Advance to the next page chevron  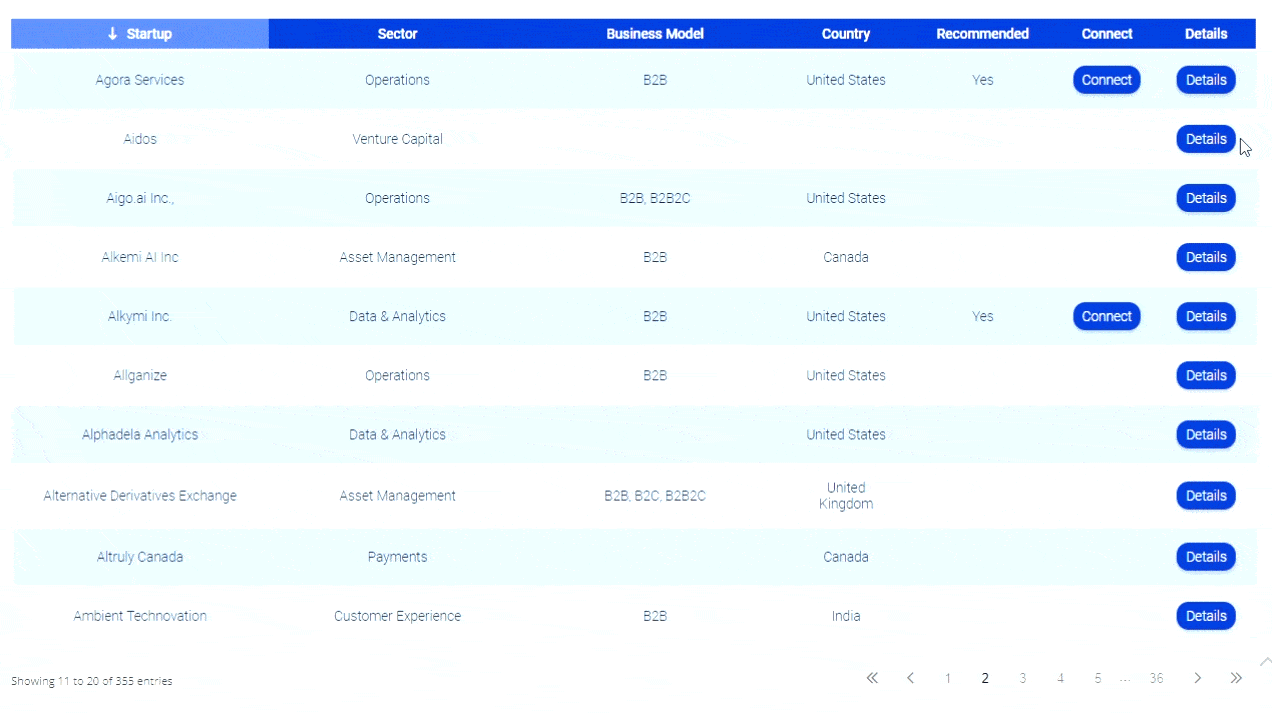[1197, 678]
